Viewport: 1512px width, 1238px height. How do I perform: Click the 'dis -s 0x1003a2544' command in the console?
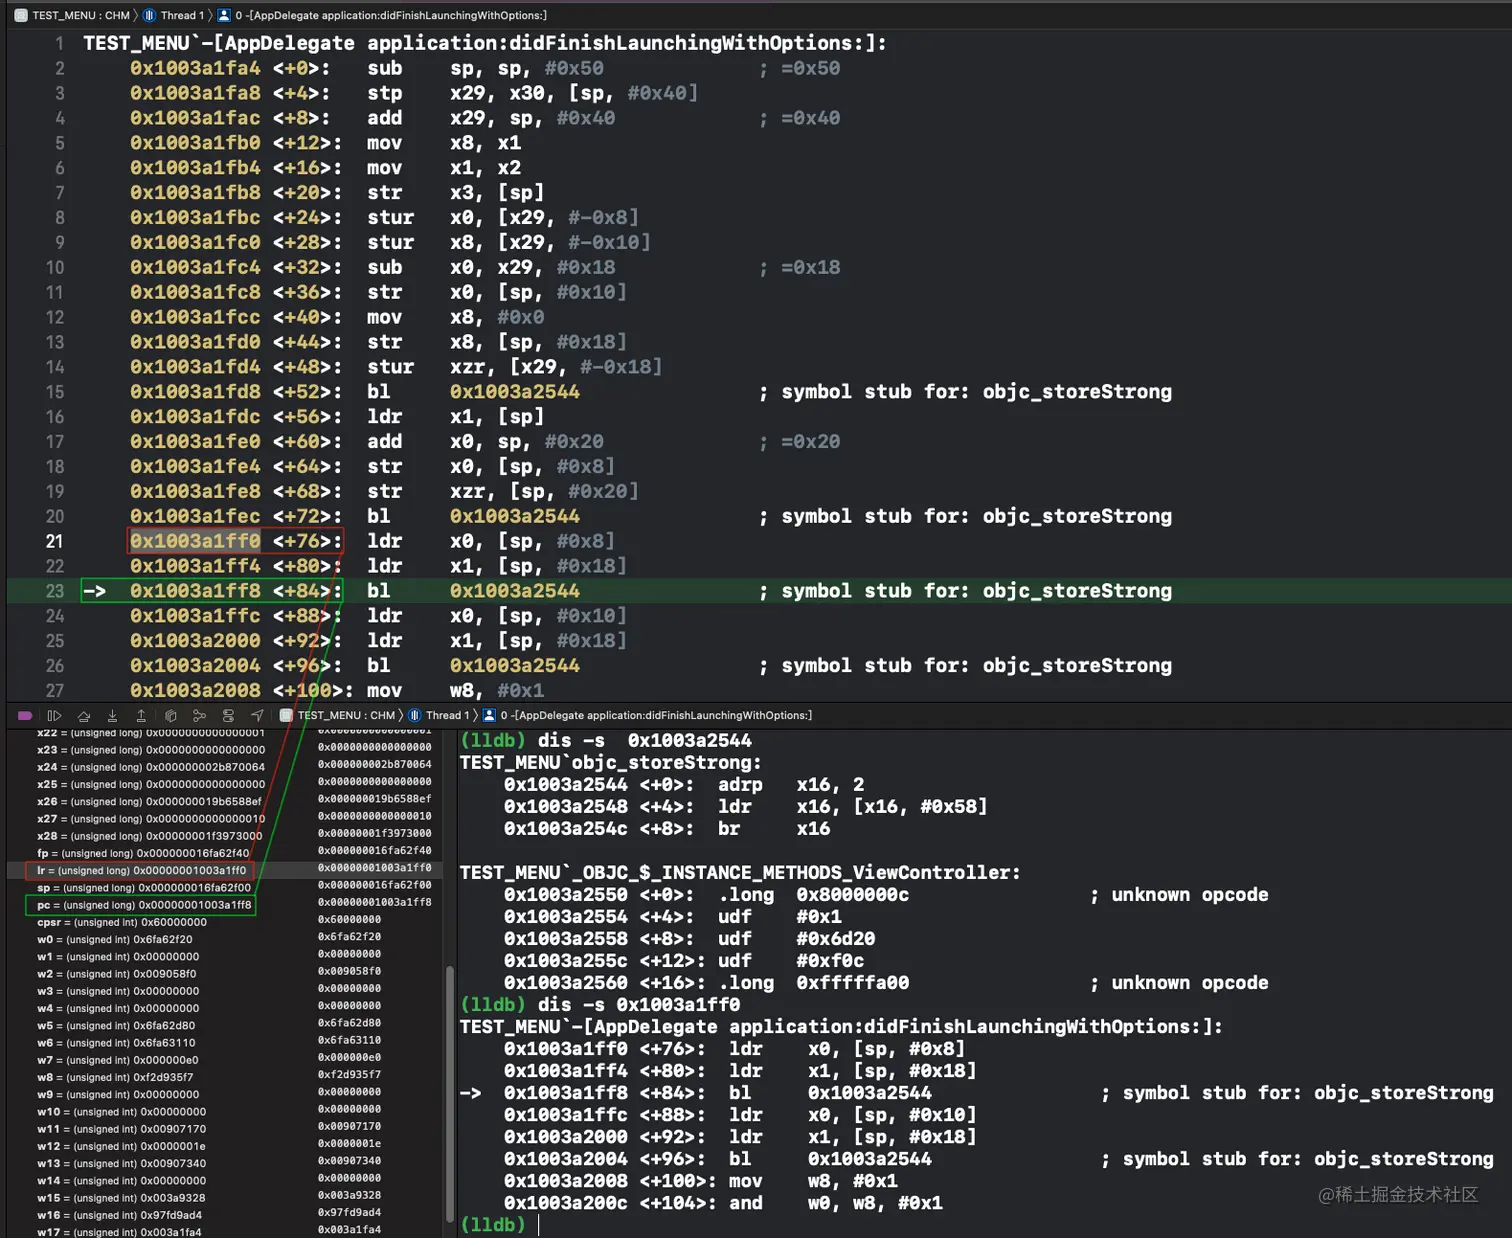(x=645, y=741)
